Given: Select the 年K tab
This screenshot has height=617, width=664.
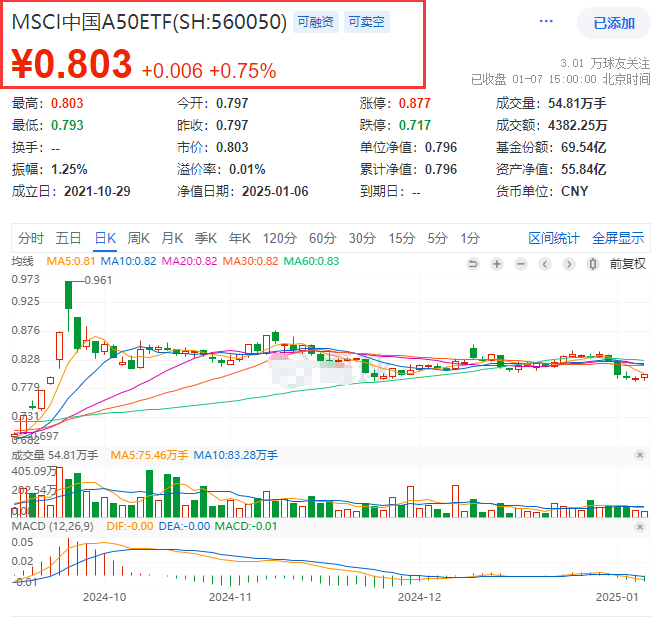Looking at the screenshot, I should [239, 238].
